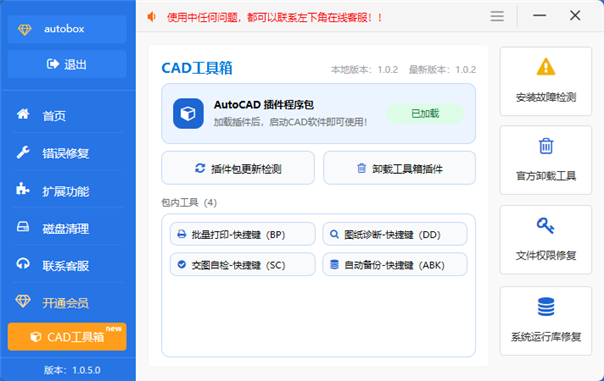The width and height of the screenshot is (604, 381).
Task: Select the CAD工具箱 sidebar tab
Action: point(67,337)
